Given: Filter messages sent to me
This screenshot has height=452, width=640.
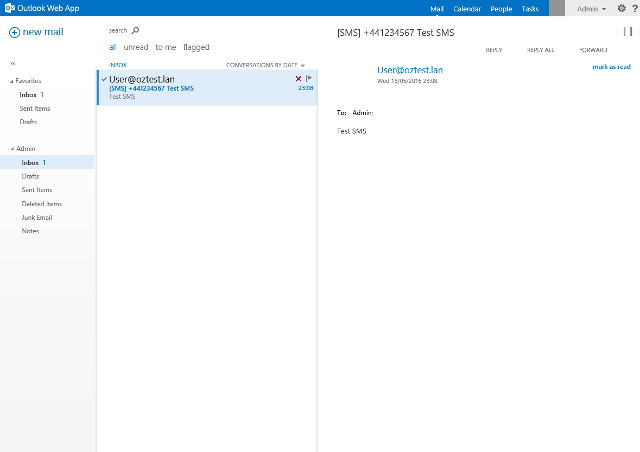Looking at the screenshot, I should tap(166, 47).
